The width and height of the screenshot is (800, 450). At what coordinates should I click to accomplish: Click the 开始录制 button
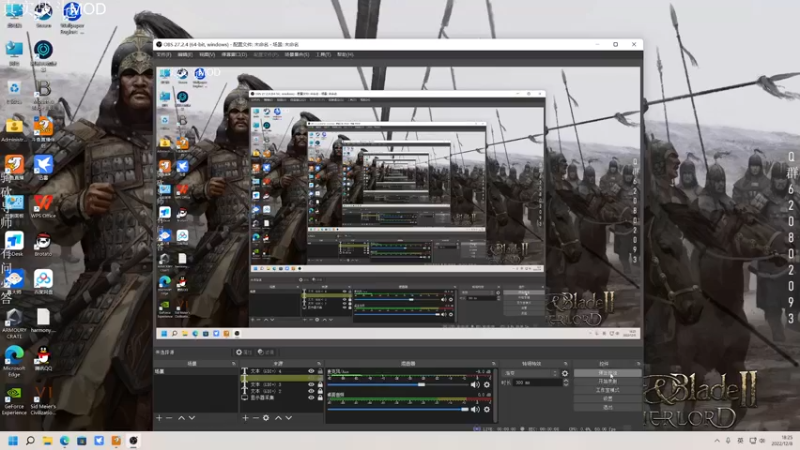pyautogui.click(x=607, y=382)
